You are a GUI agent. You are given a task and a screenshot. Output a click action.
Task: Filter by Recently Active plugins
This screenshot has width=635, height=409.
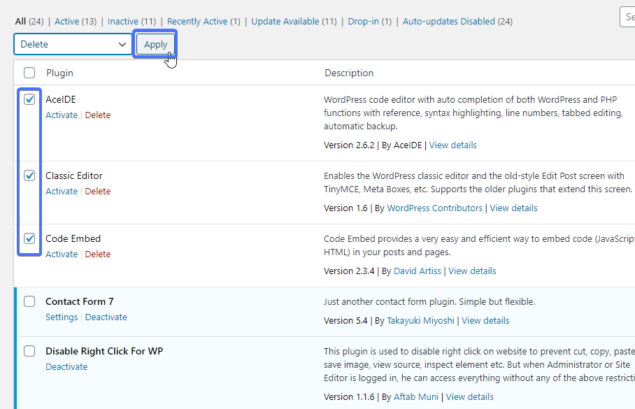pos(197,21)
